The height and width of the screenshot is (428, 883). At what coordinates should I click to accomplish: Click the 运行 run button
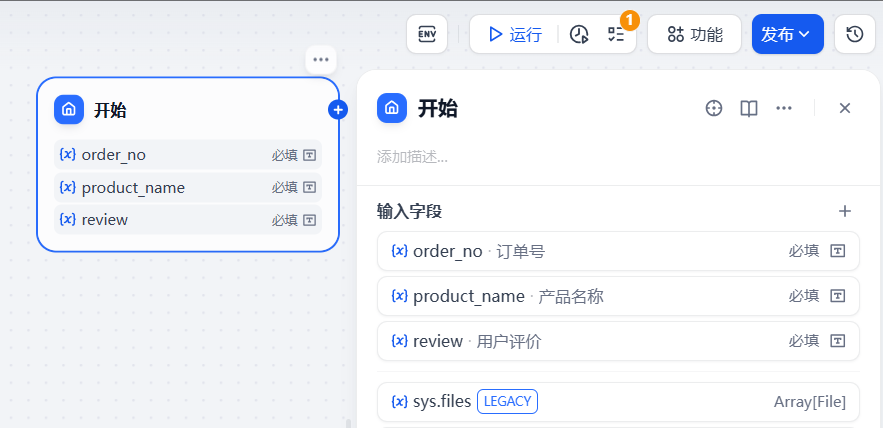click(515, 34)
